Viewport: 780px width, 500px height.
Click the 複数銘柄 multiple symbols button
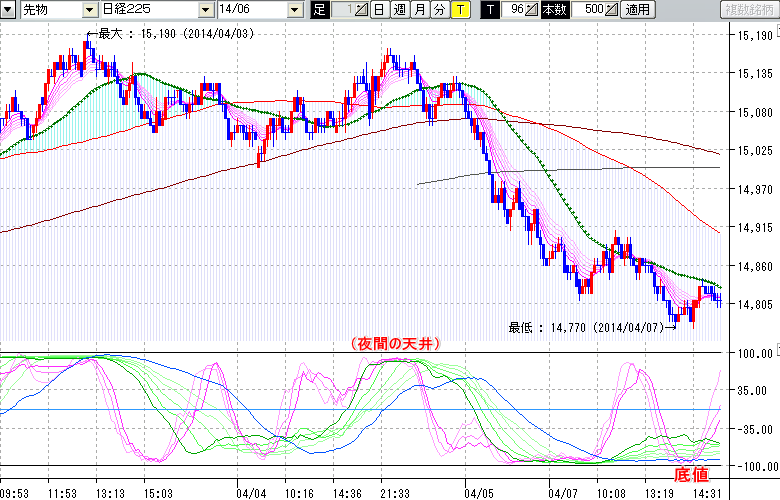point(750,10)
